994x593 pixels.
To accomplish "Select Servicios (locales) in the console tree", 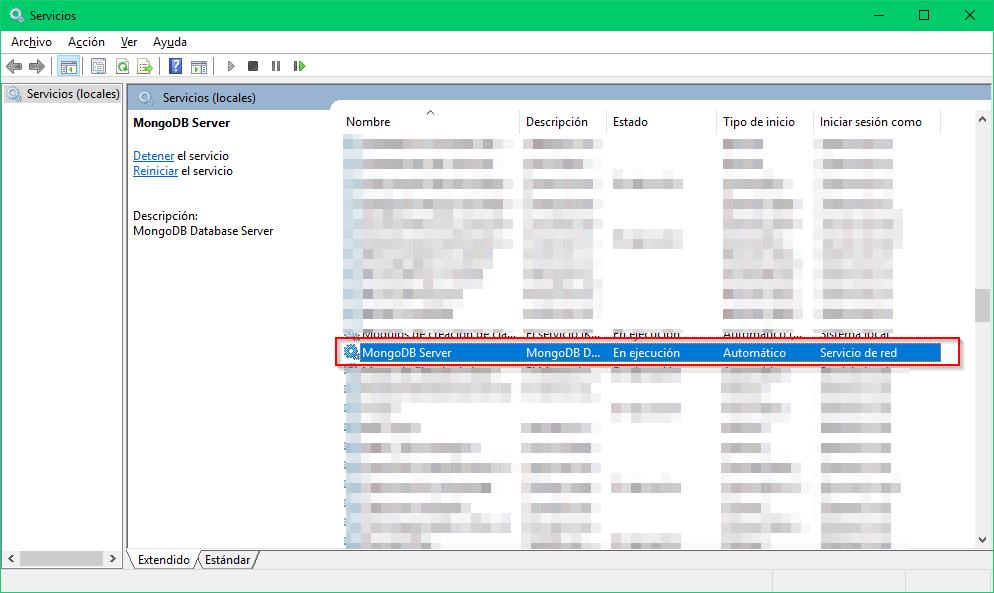I will [63, 94].
